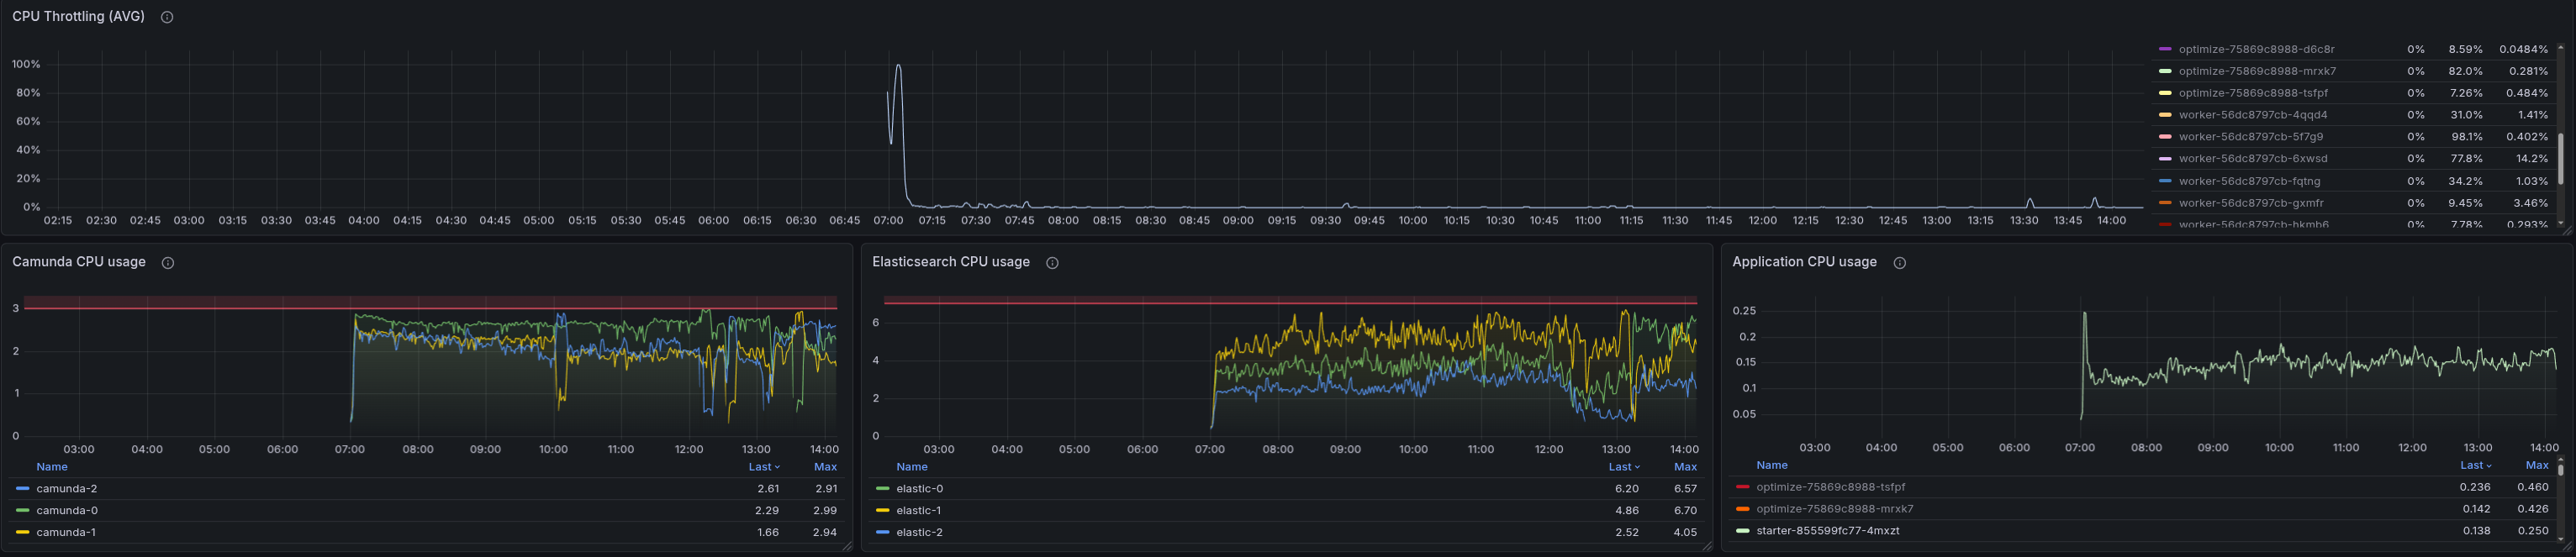The width and height of the screenshot is (2576, 557).
Task: Click info icon next to Camunda CPU usage
Action: coord(168,263)
